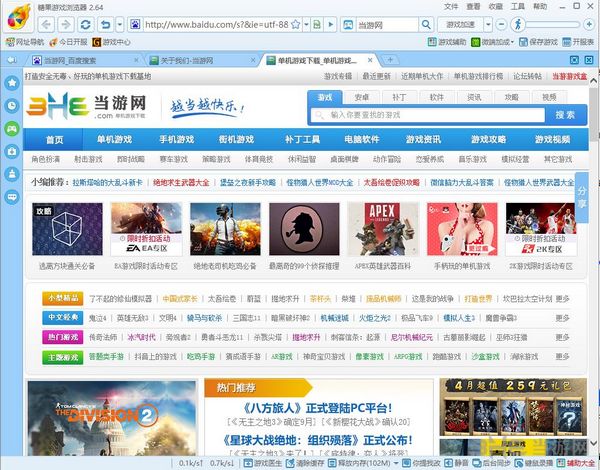This screenshot has width=600, height=470.
Task: Click 键鼠录播 in the status bar
Action: [x=534, y=463]
